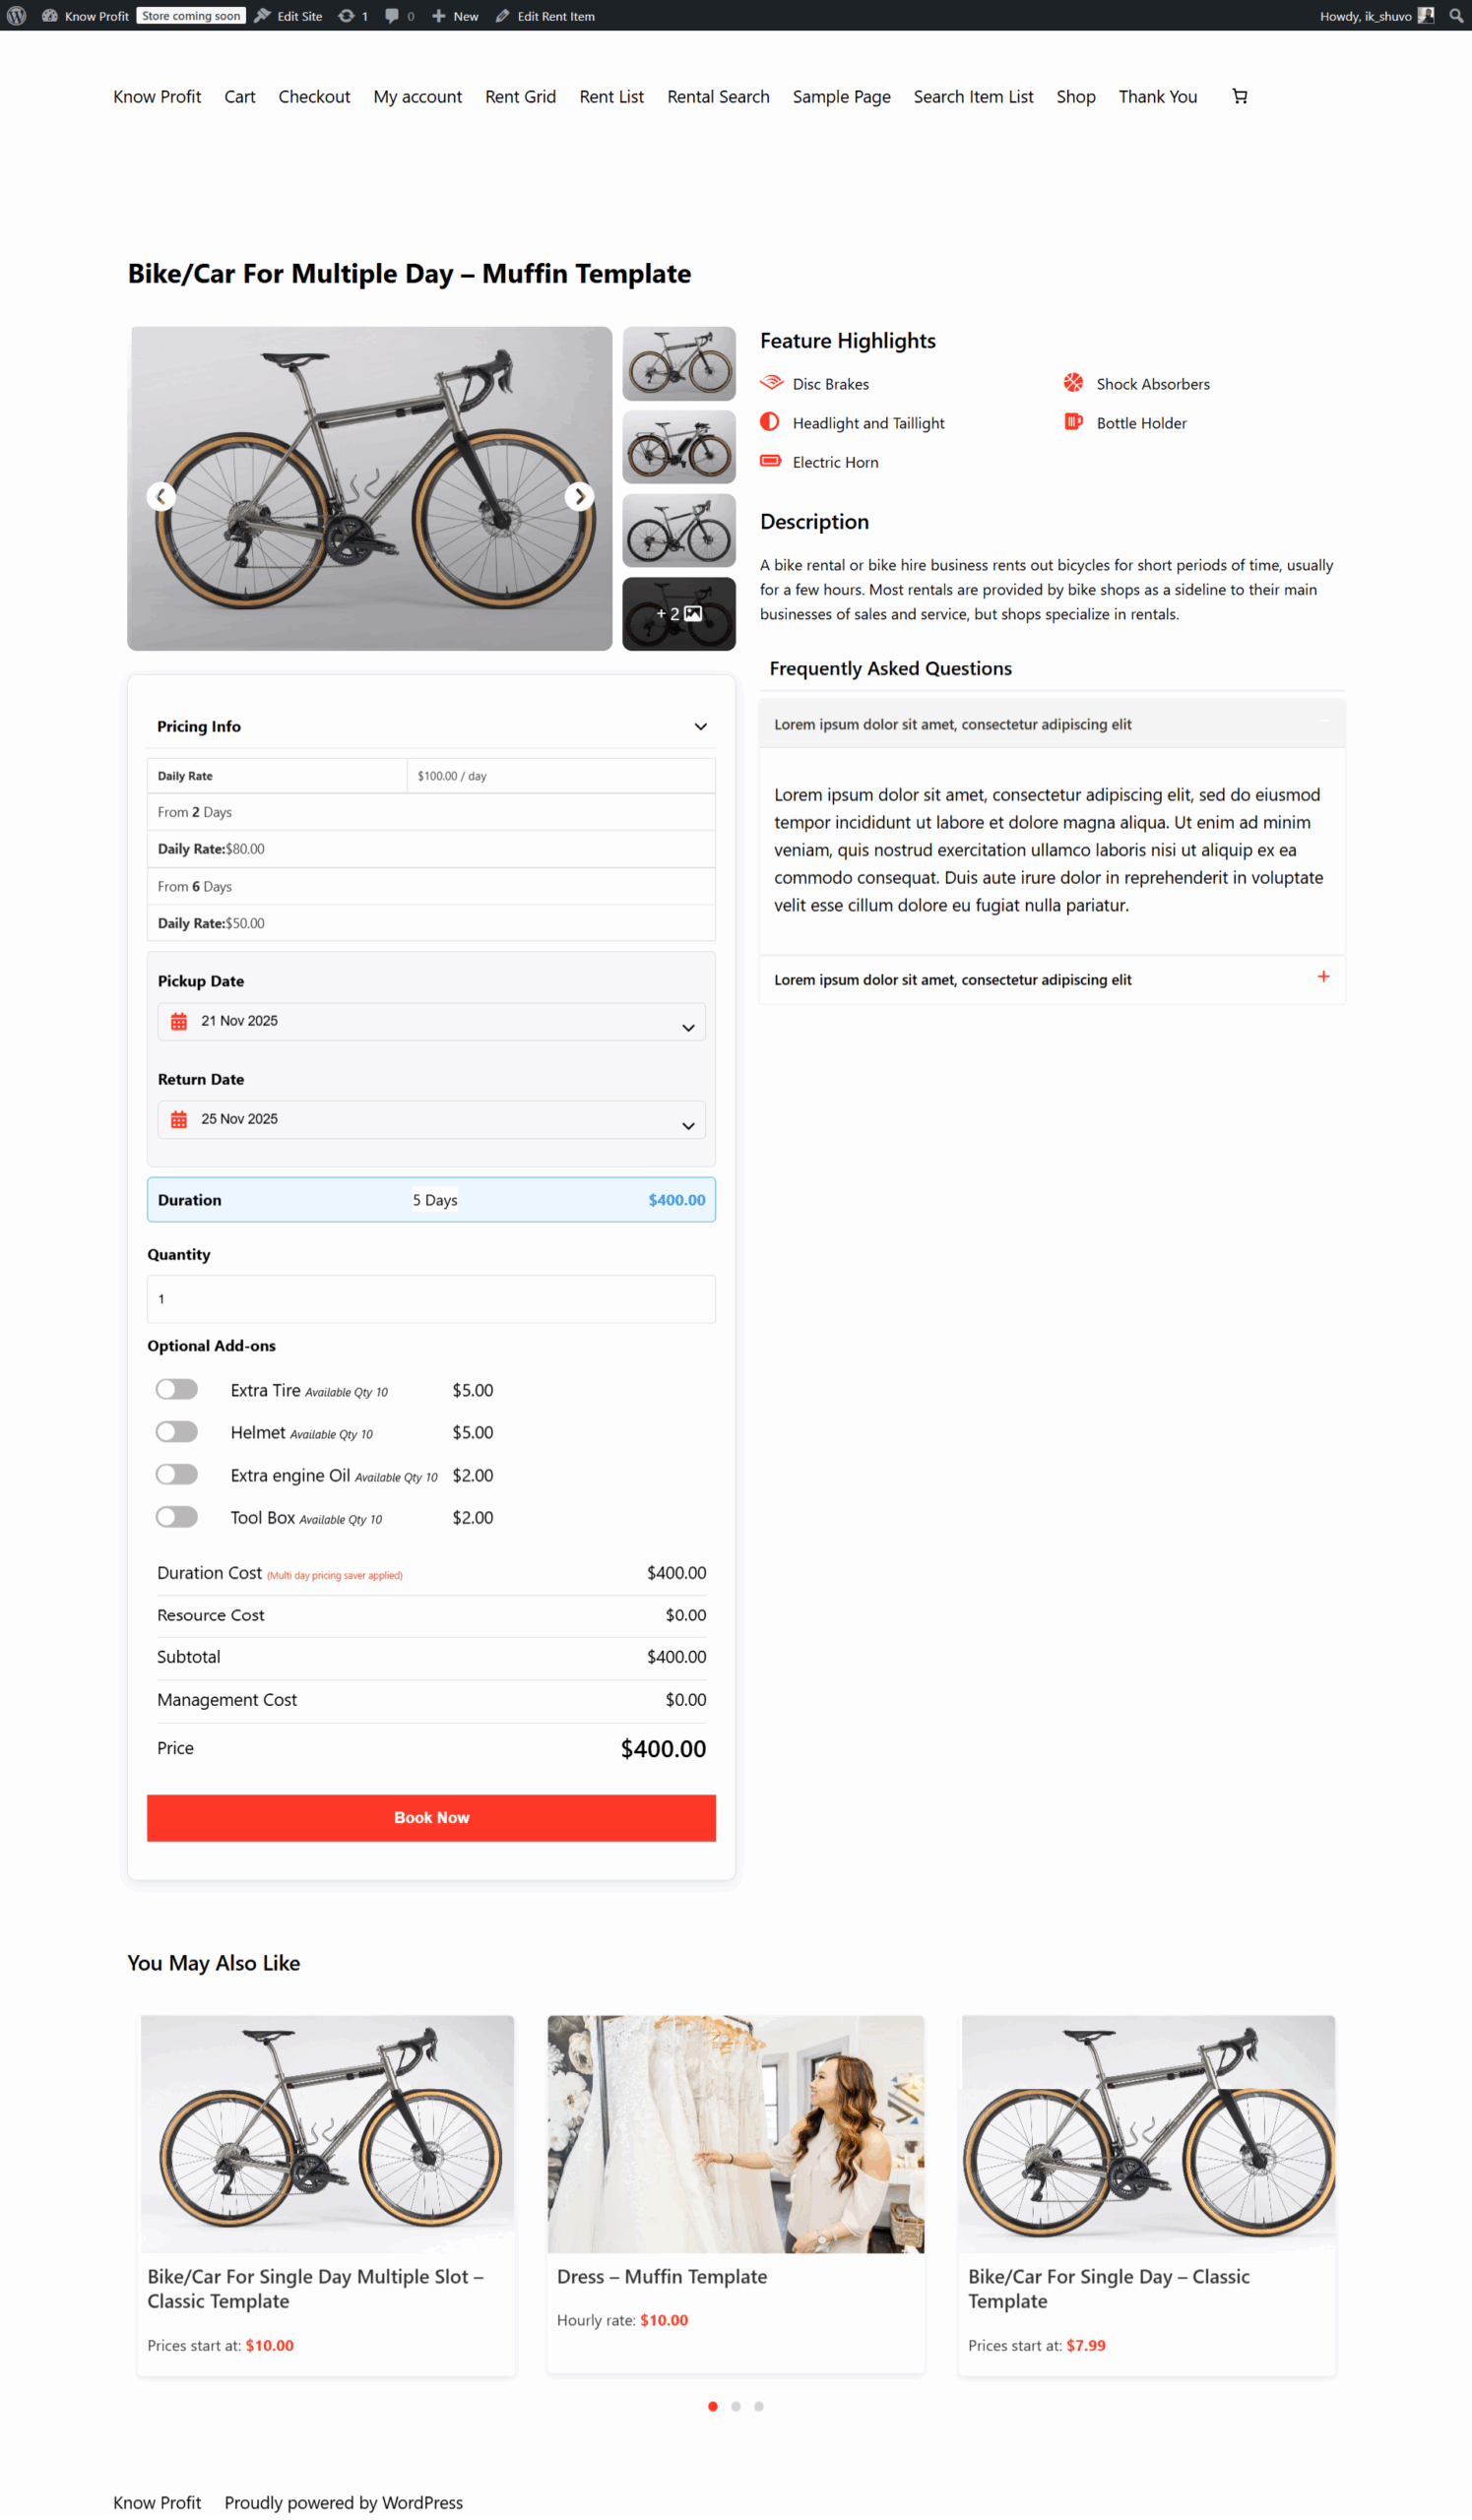Screen dimensions: 1472x2520
Task: Click the WordPress logo in admin bar
Action: (x=16, y=16)
